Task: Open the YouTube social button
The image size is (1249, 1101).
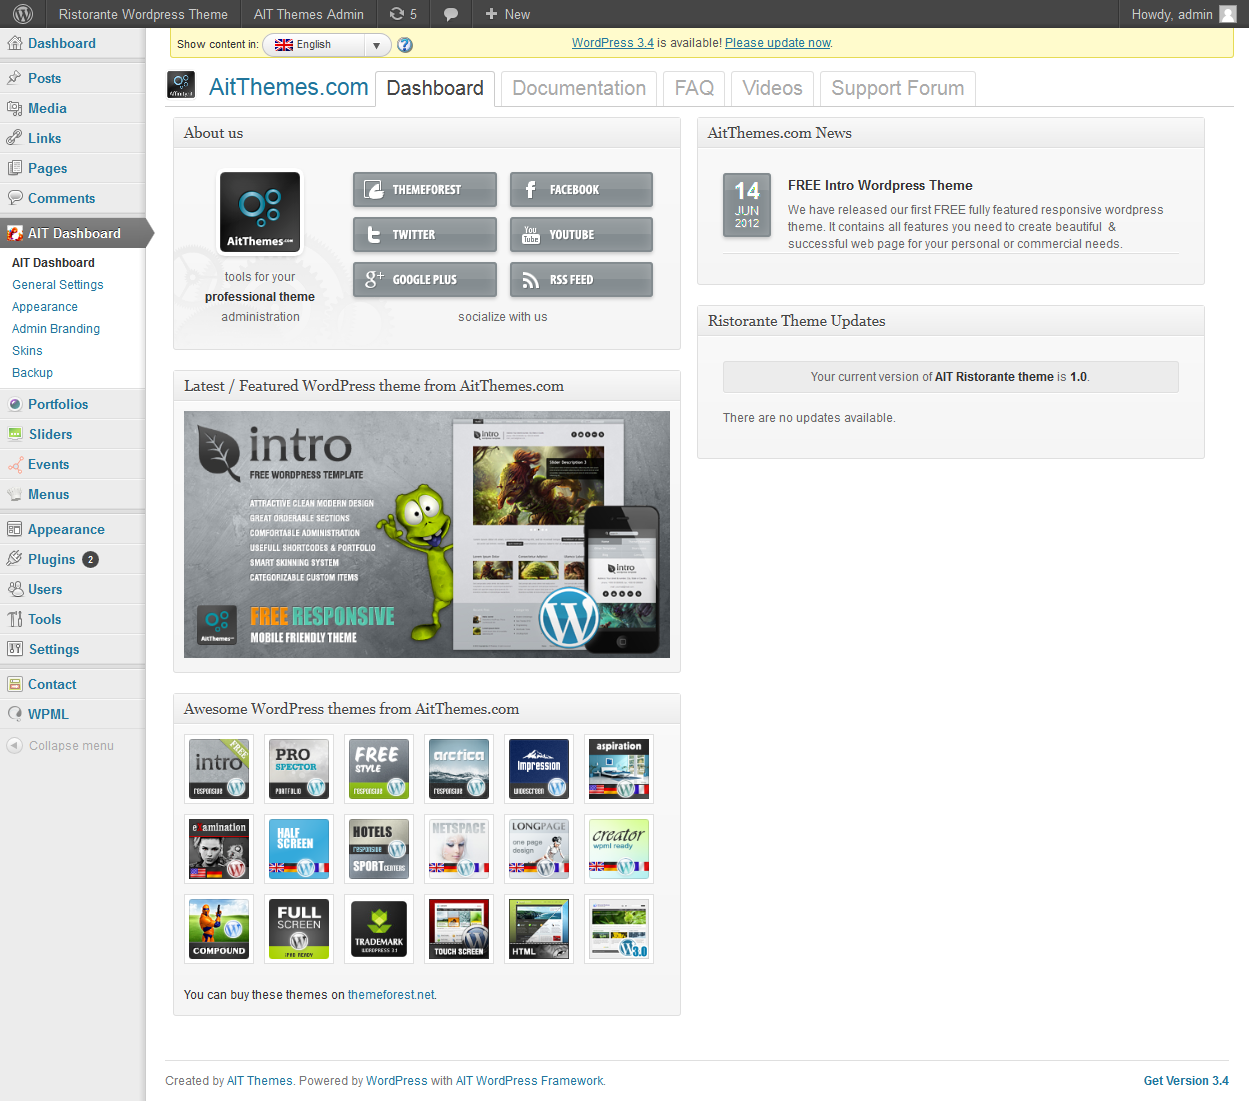Action: (581, 234)
